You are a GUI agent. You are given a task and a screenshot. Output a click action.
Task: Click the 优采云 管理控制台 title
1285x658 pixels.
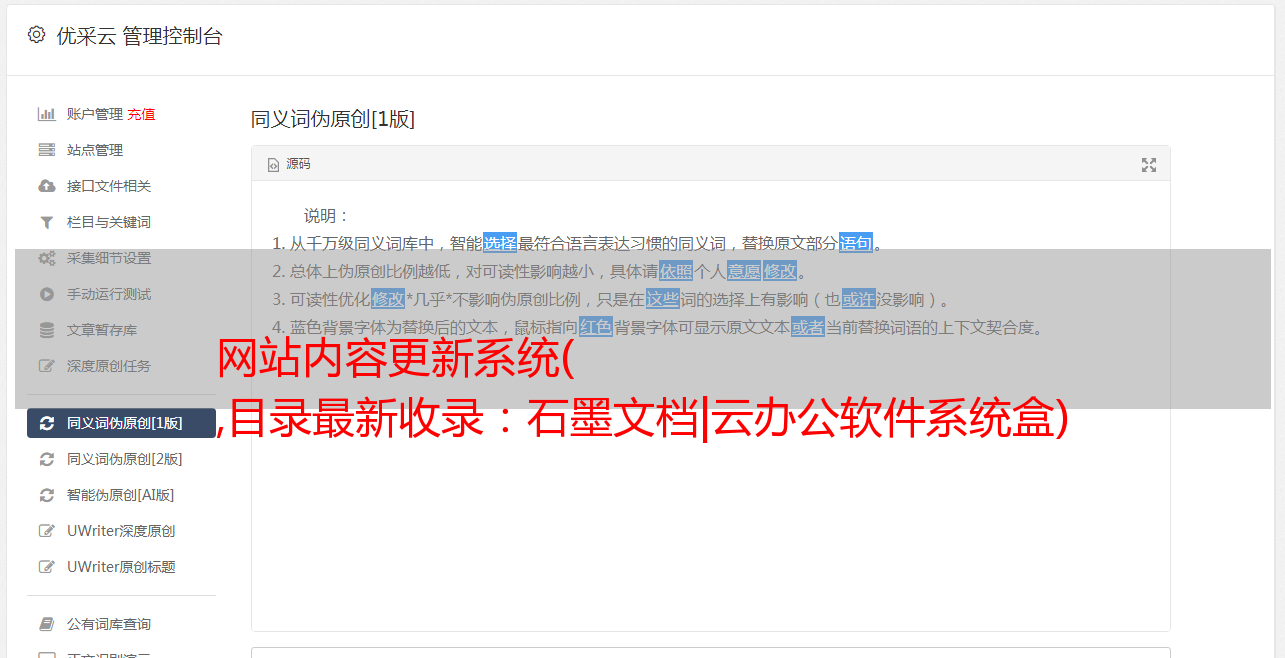139,36
